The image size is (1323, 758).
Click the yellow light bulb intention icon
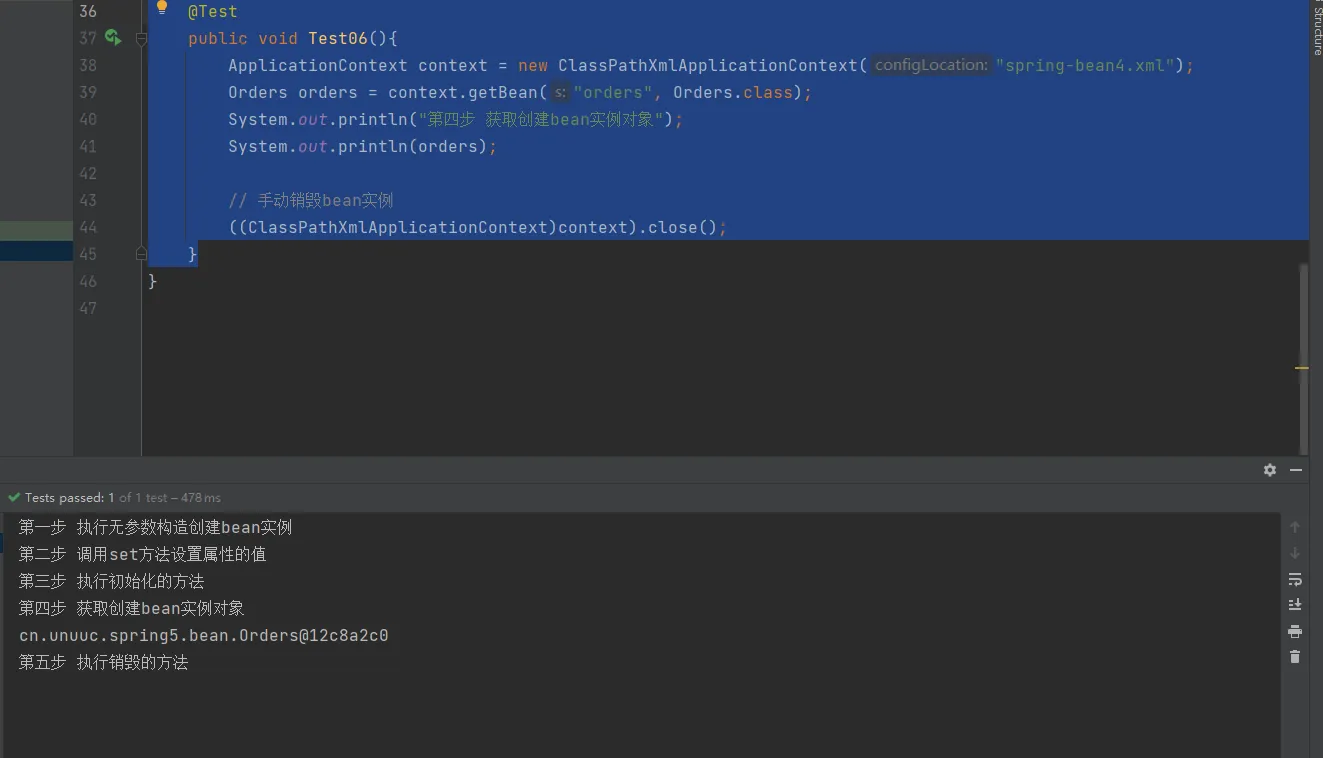point(162,7)
